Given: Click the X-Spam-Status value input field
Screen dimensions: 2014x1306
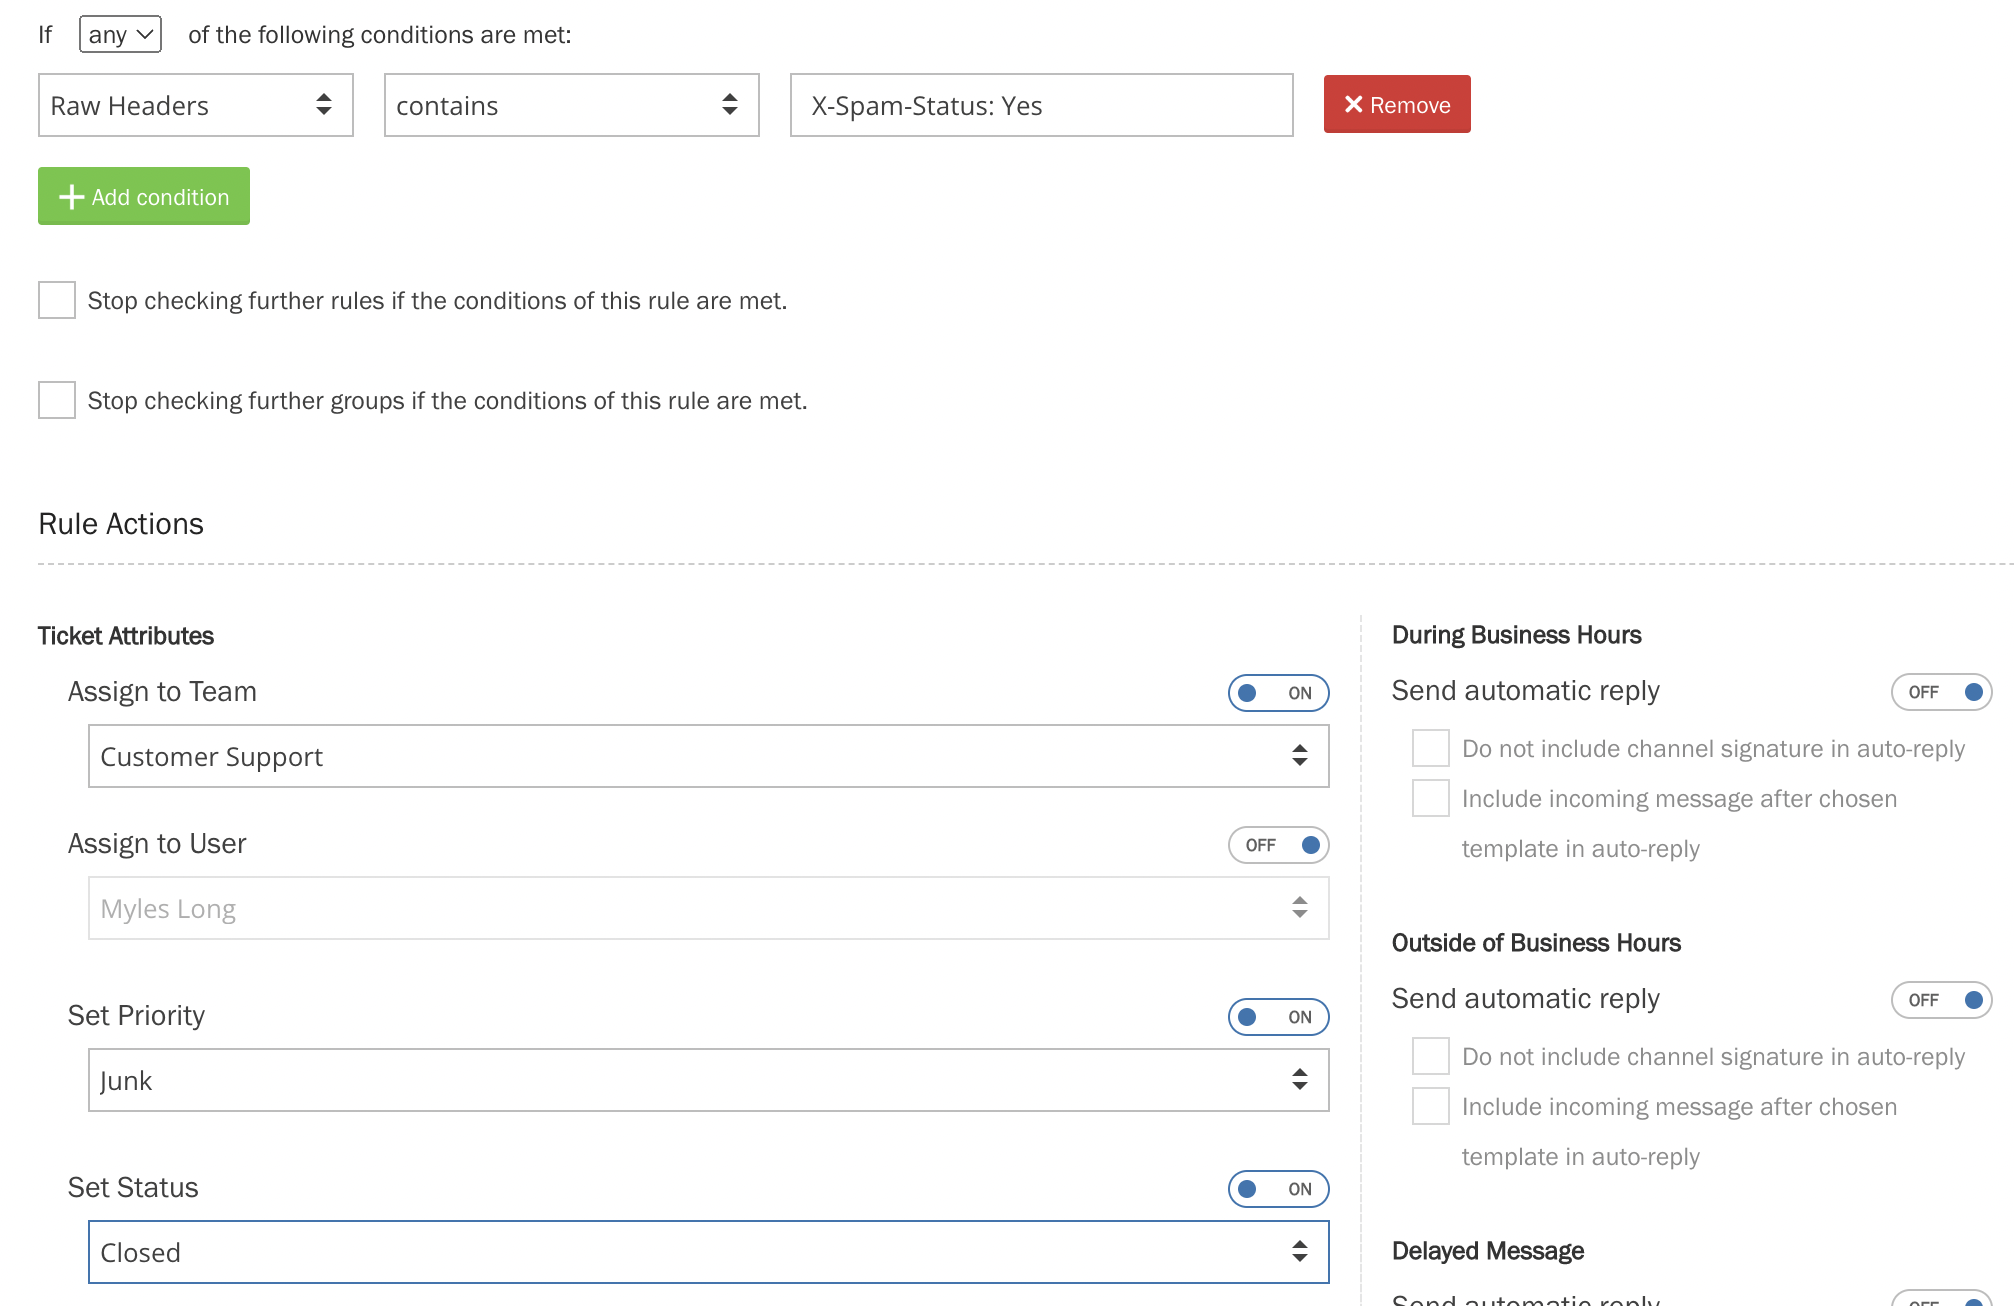Looking at the screenshot, I should tap(1040, 105).
